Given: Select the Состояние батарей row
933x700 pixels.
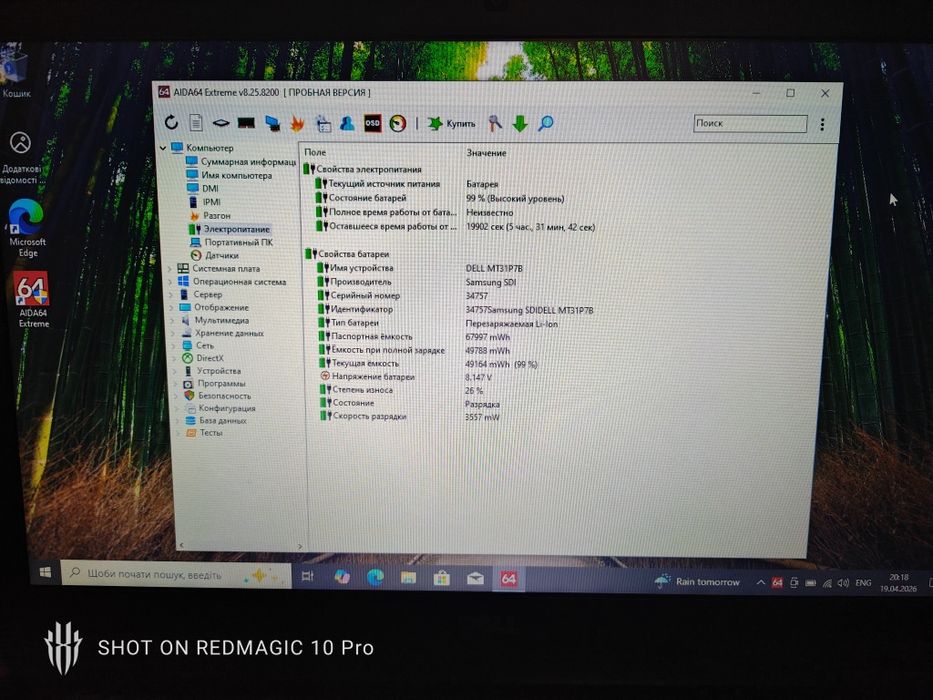Looking at the screenshot, I should pos(455,198).
